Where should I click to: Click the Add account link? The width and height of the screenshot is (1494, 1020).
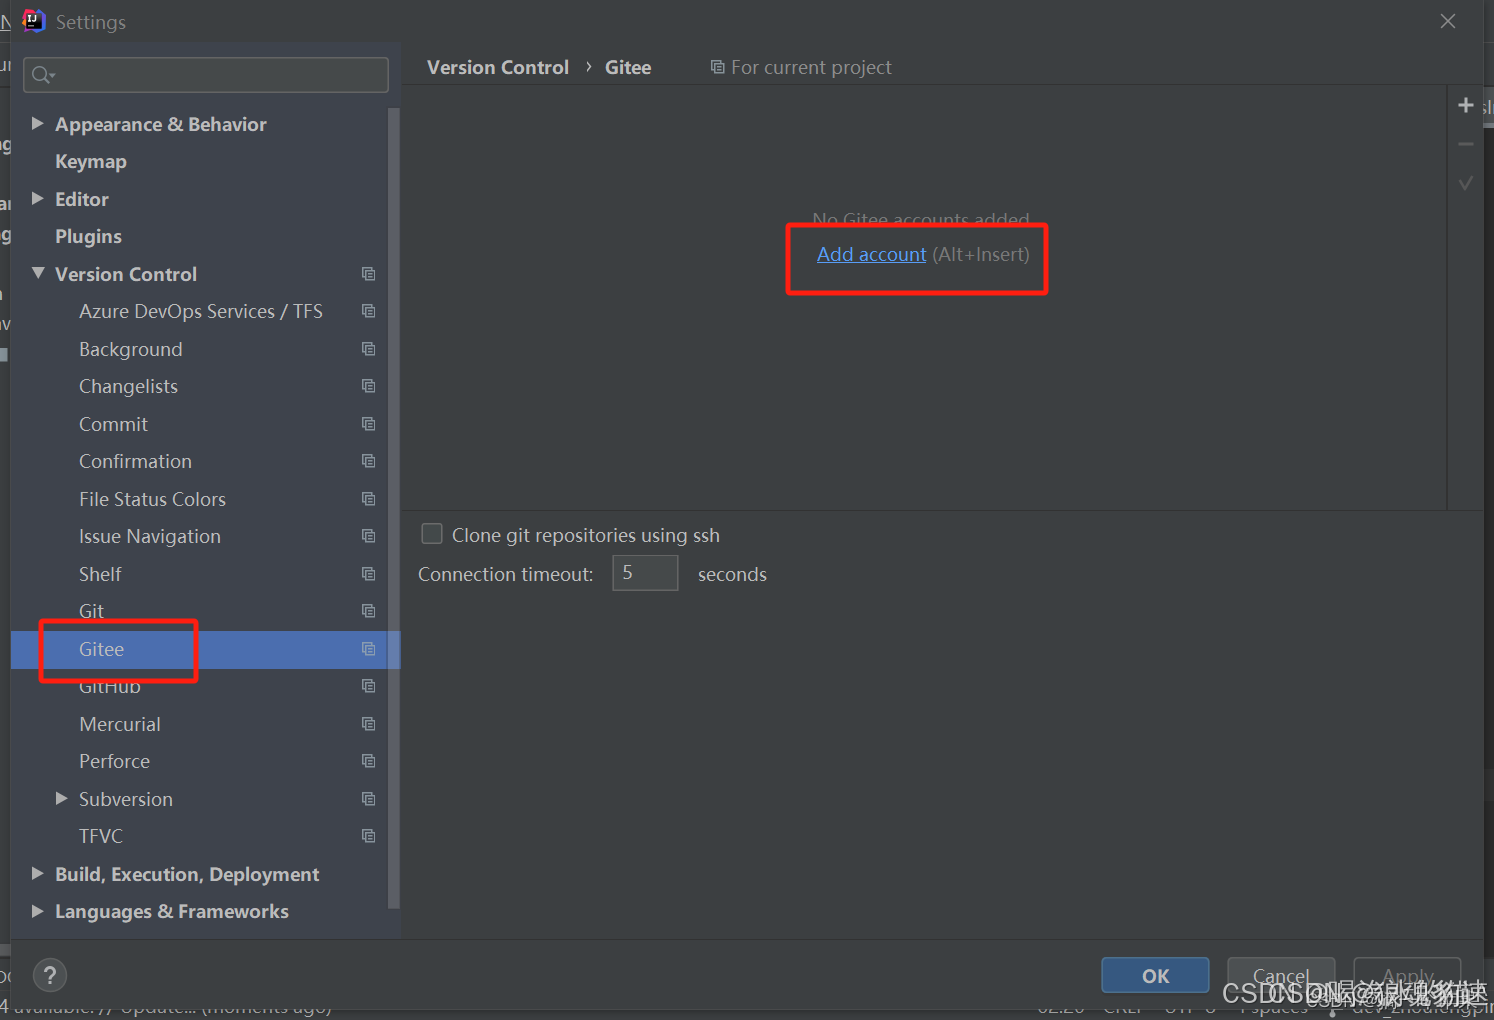871,254
